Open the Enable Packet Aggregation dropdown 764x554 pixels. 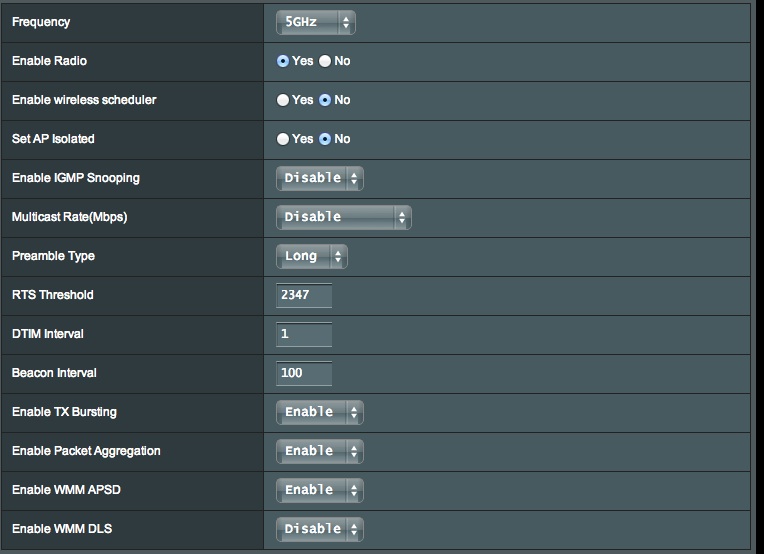pyautogui.click(x=318, y=451)
